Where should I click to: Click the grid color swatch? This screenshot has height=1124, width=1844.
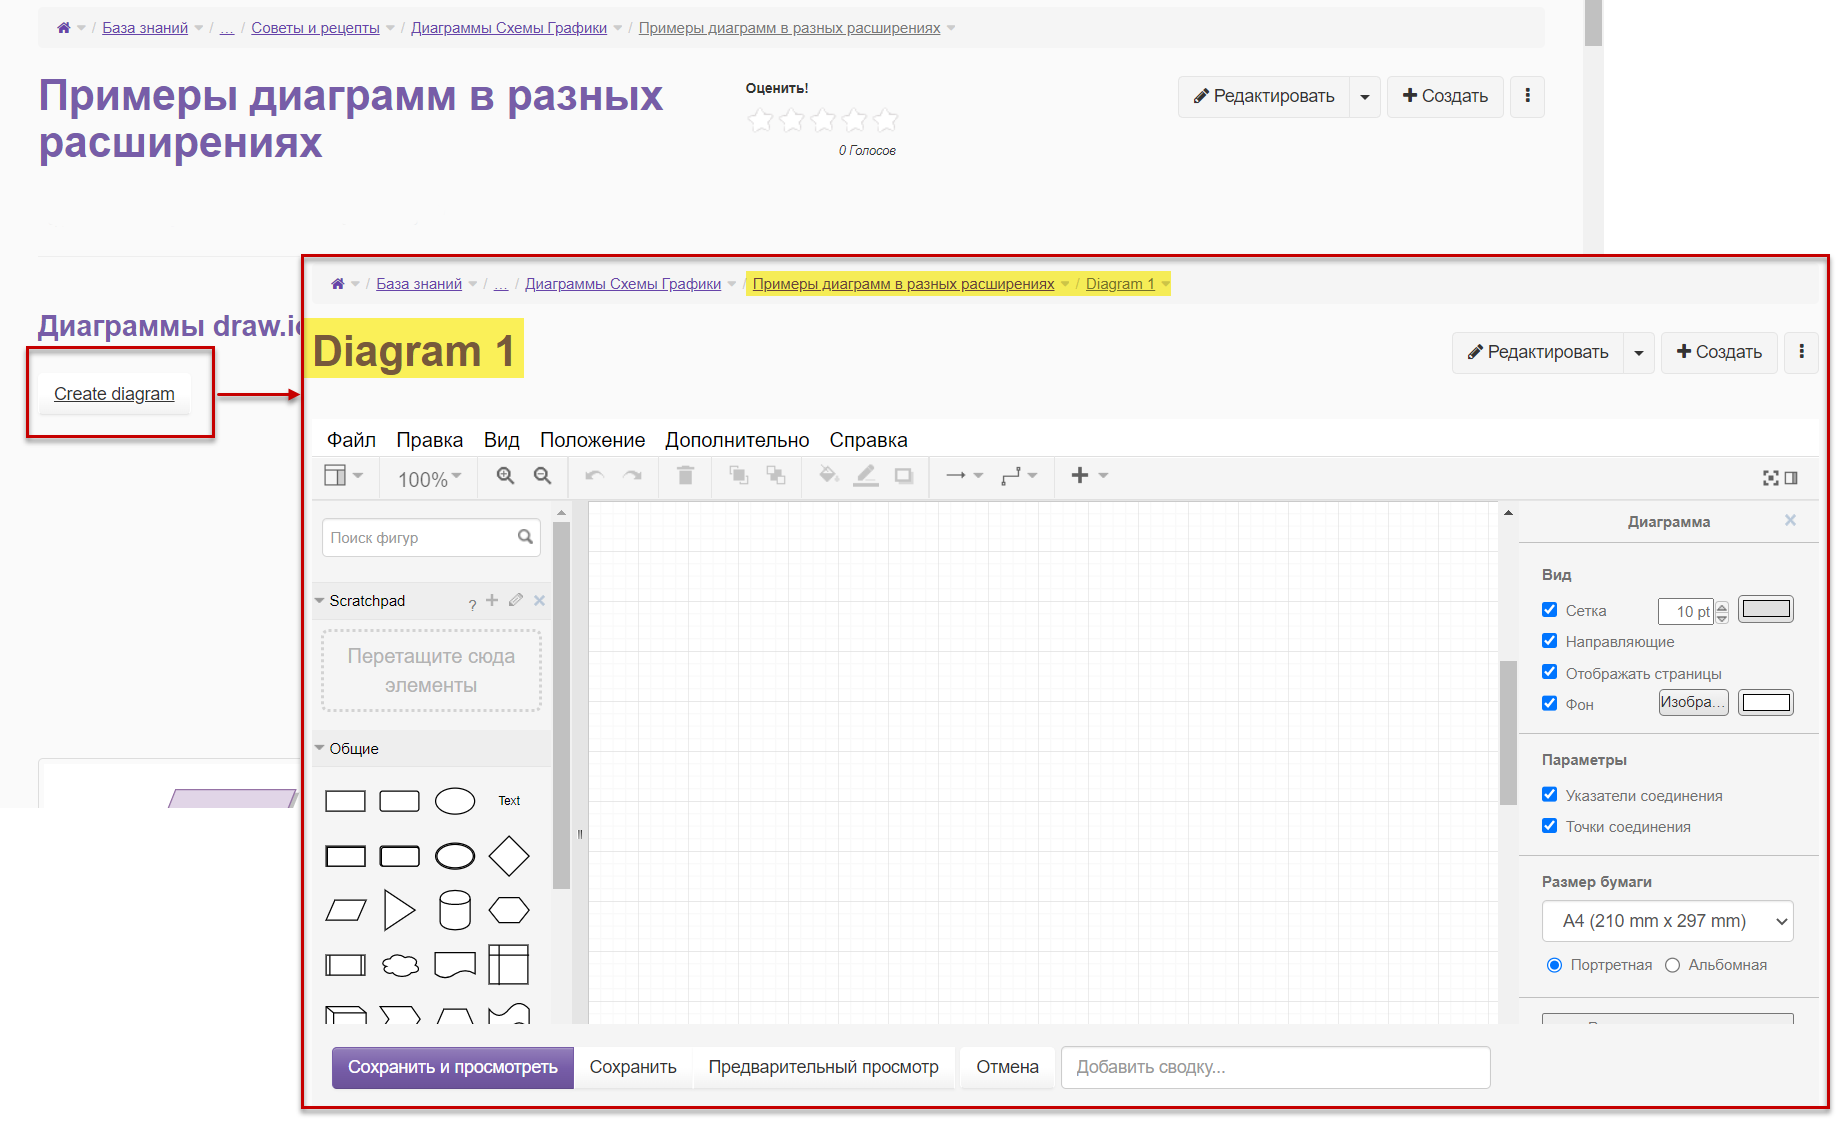1765,610
